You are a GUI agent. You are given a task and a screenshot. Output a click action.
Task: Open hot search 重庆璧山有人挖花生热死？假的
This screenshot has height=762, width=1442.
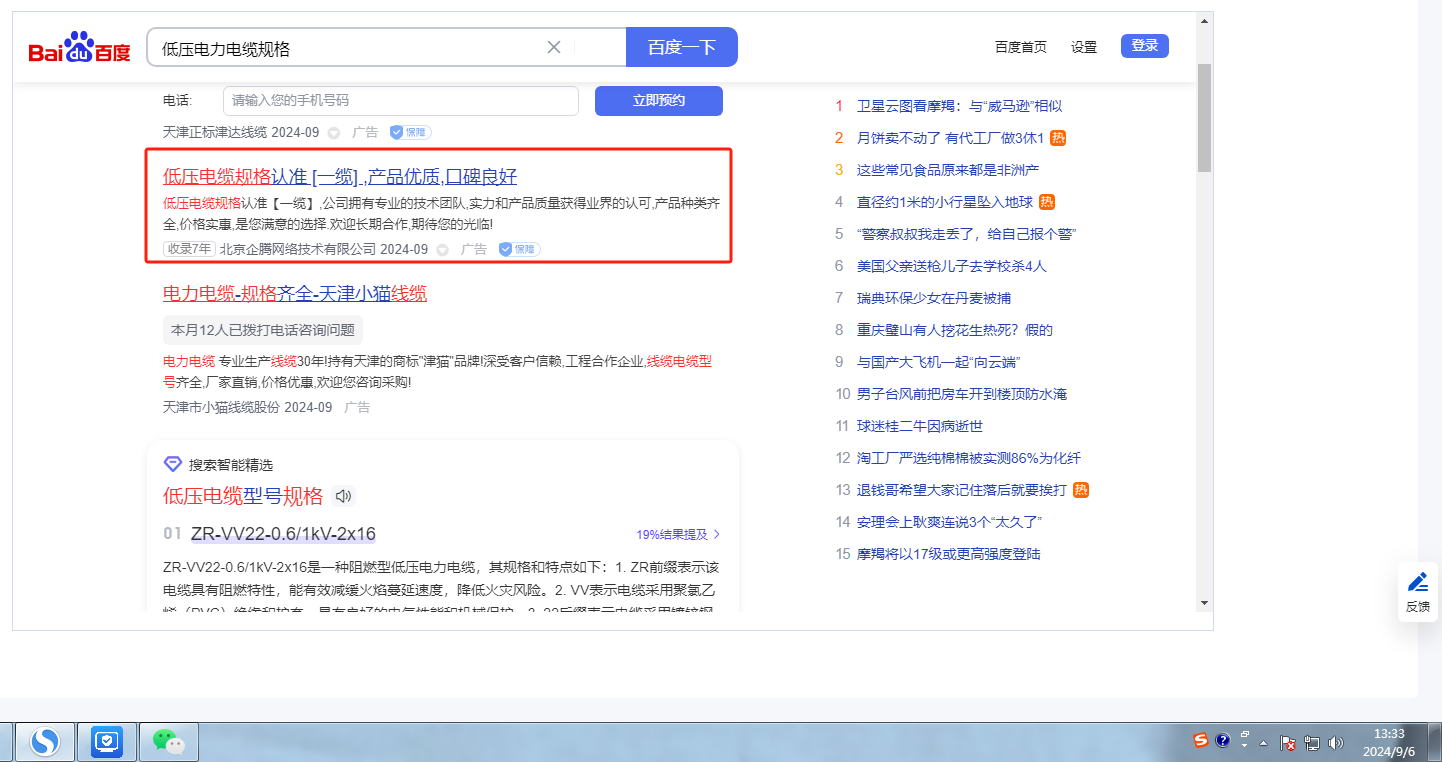(955, 330)
